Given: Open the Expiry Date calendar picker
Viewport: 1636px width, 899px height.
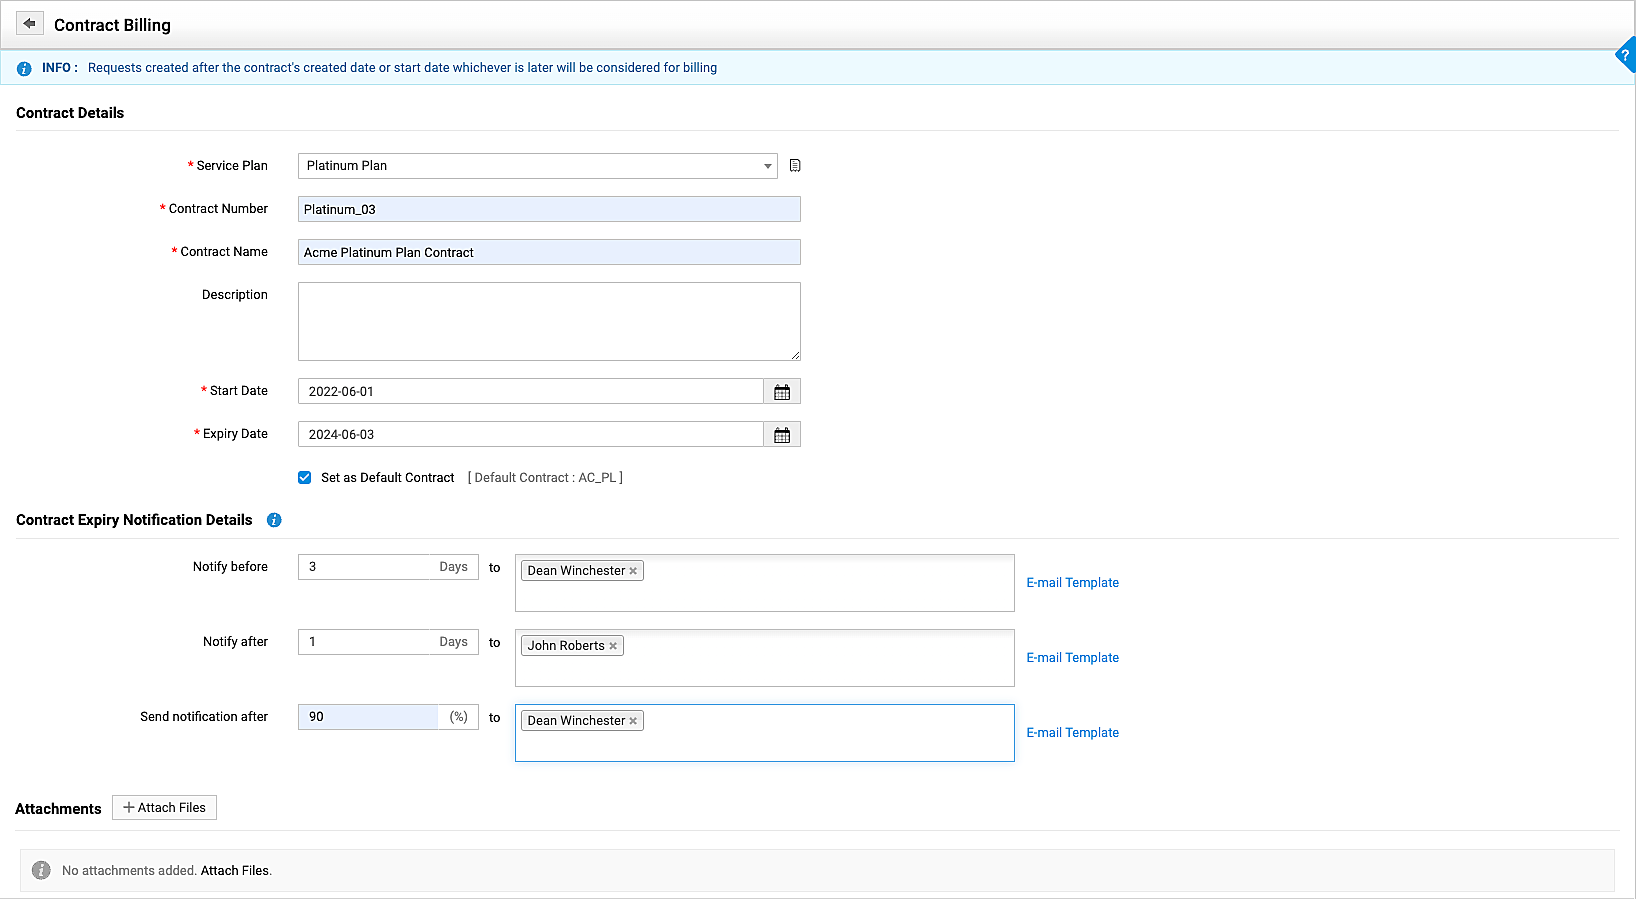Looking at the screenshot, I should click(782, 435).
